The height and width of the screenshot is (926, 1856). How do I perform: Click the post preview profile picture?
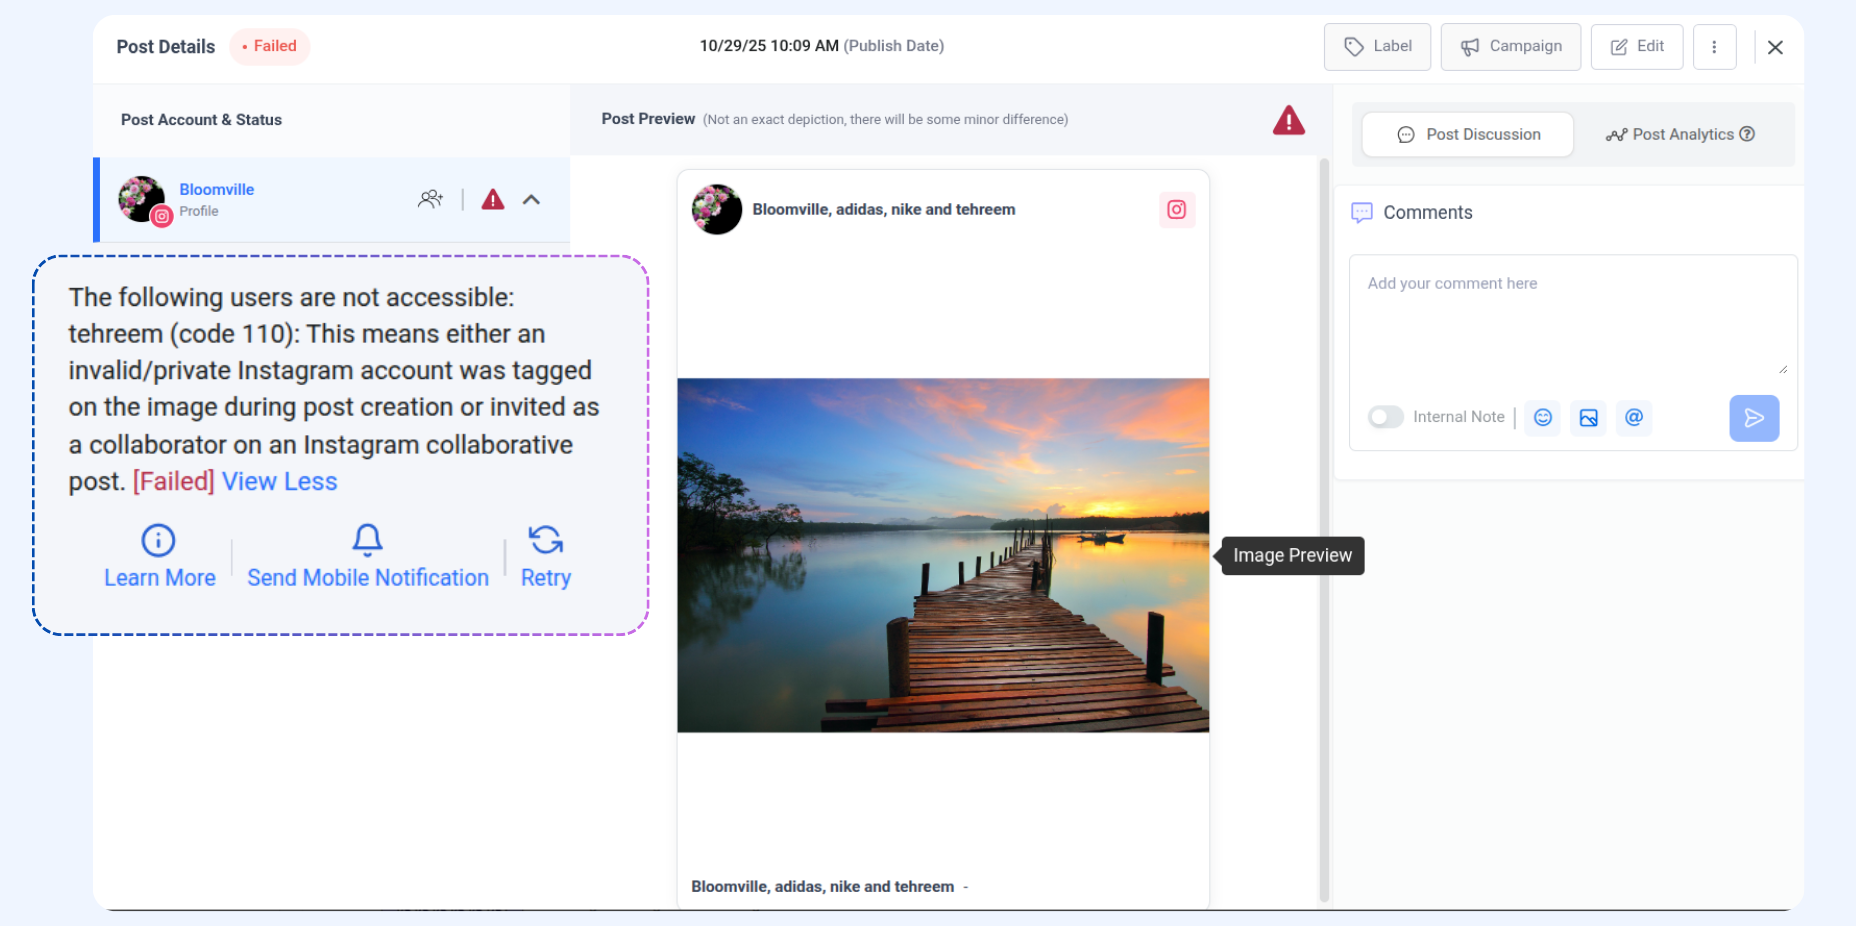tap(717, 209)
